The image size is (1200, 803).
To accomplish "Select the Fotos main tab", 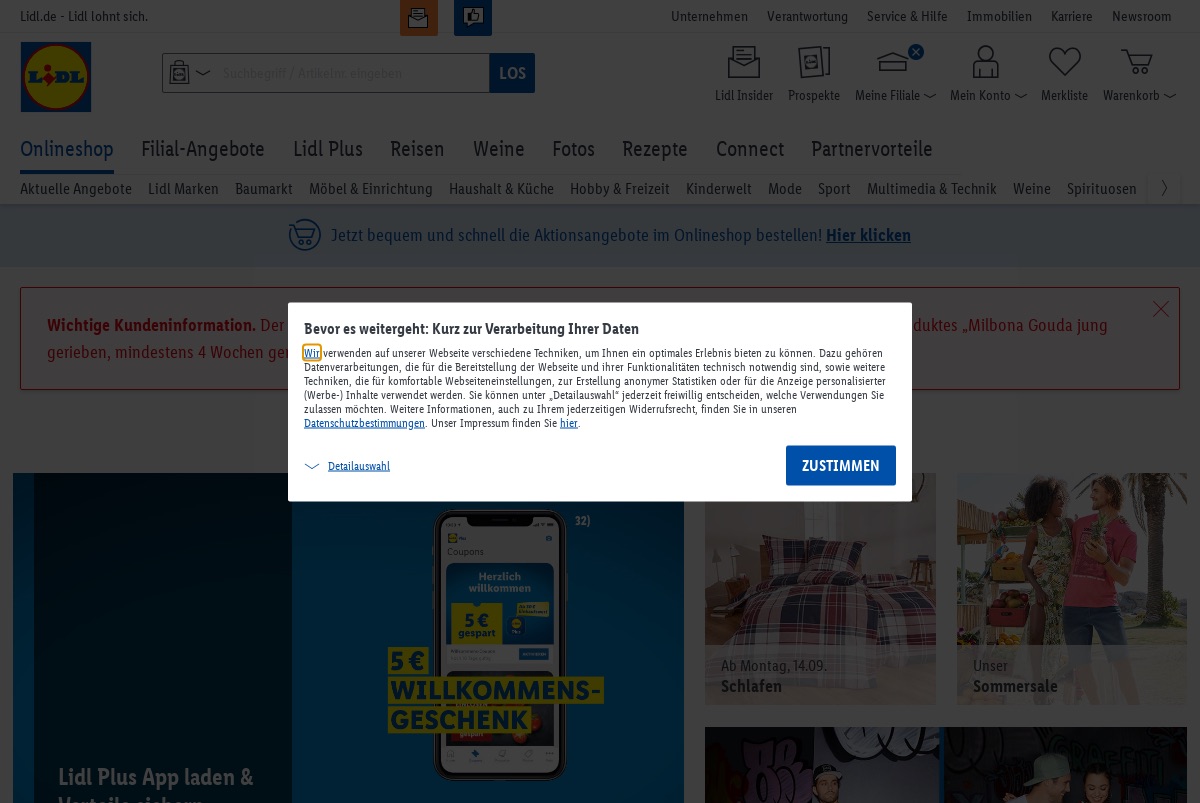I will click(573, 149).
